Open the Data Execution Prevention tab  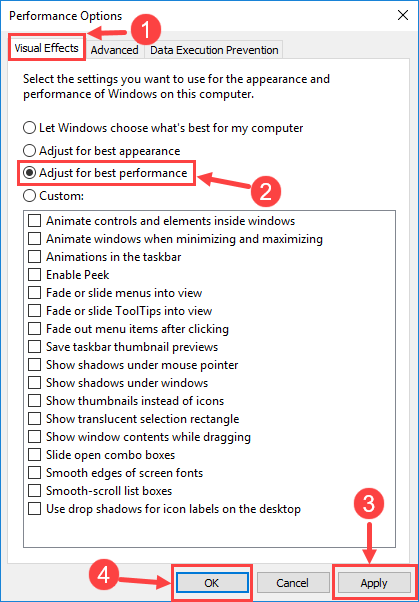[214, 50]
